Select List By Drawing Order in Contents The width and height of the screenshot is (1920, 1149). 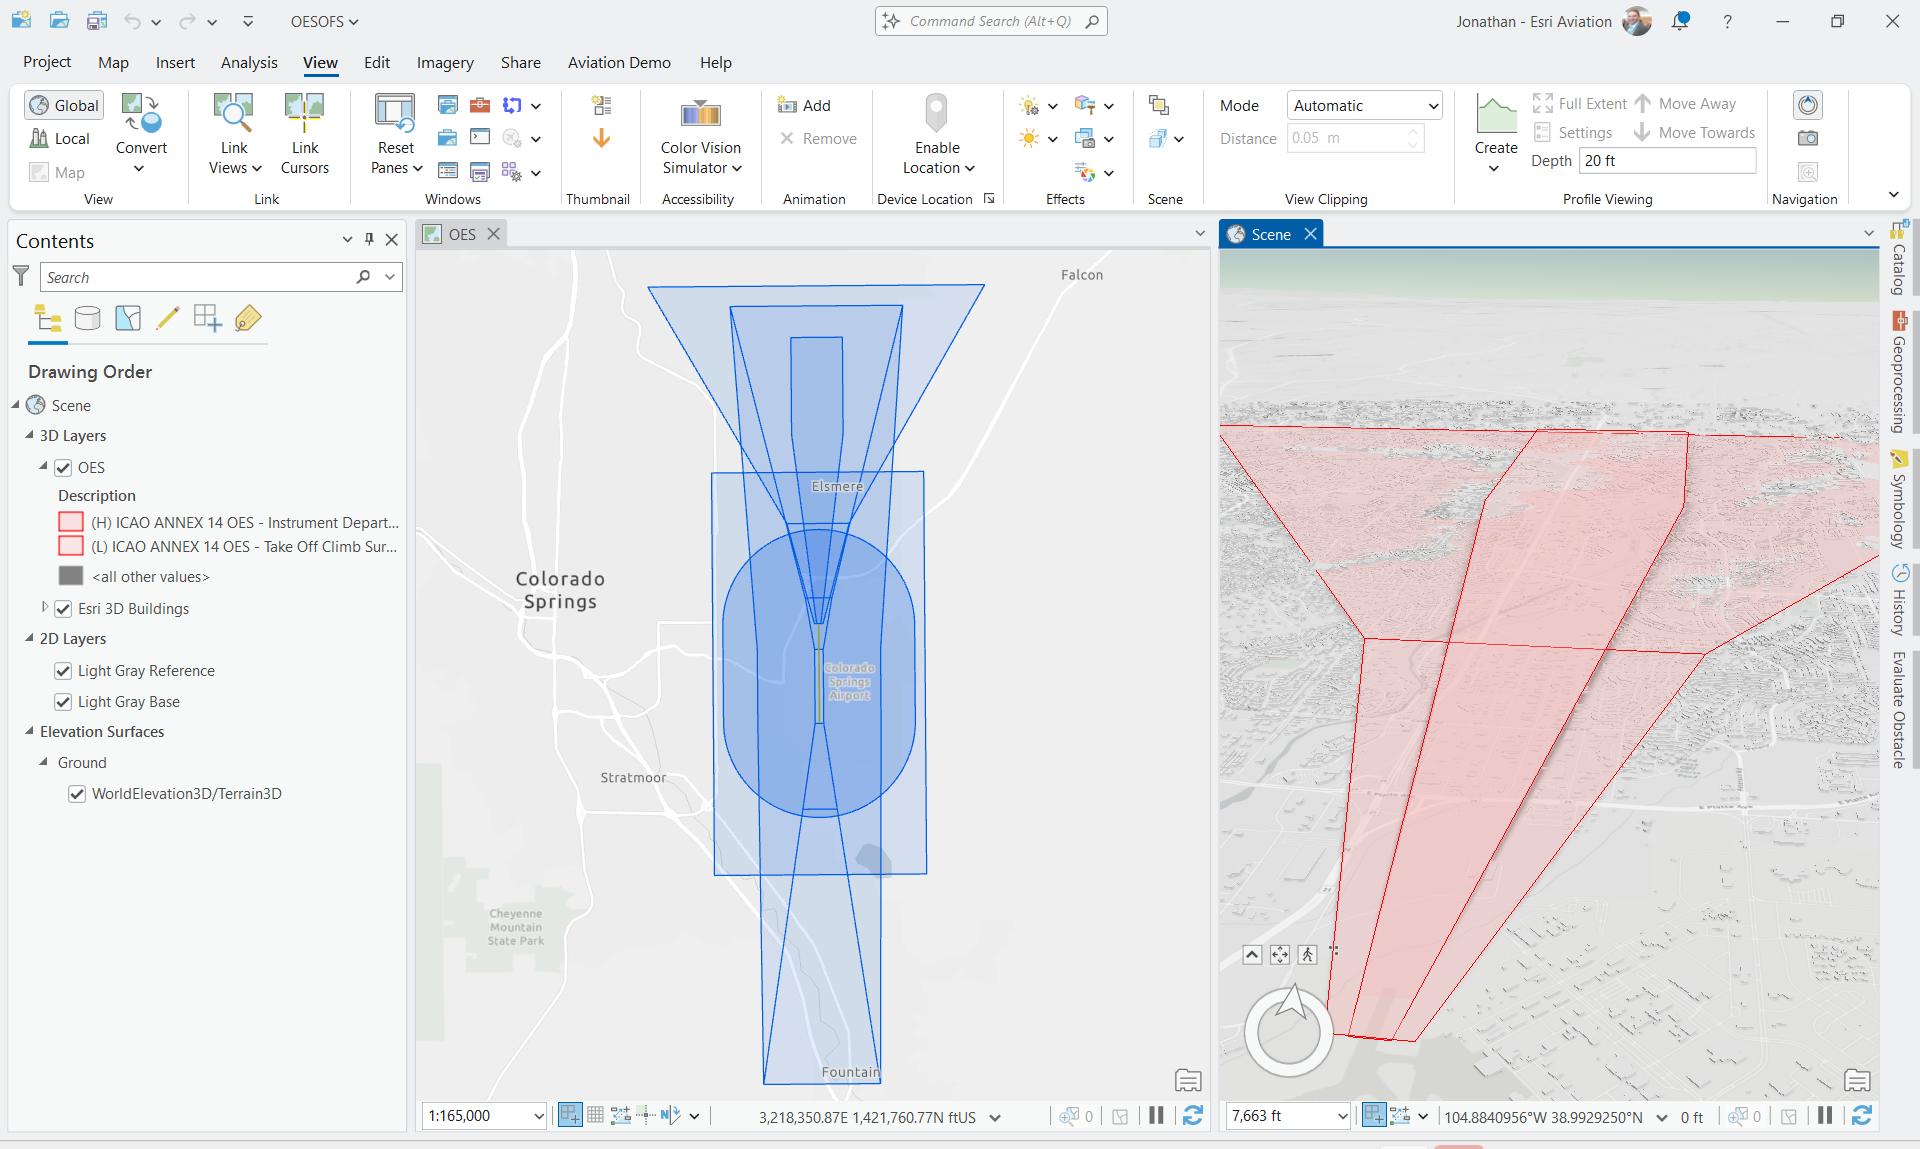[x=47, y=318]
